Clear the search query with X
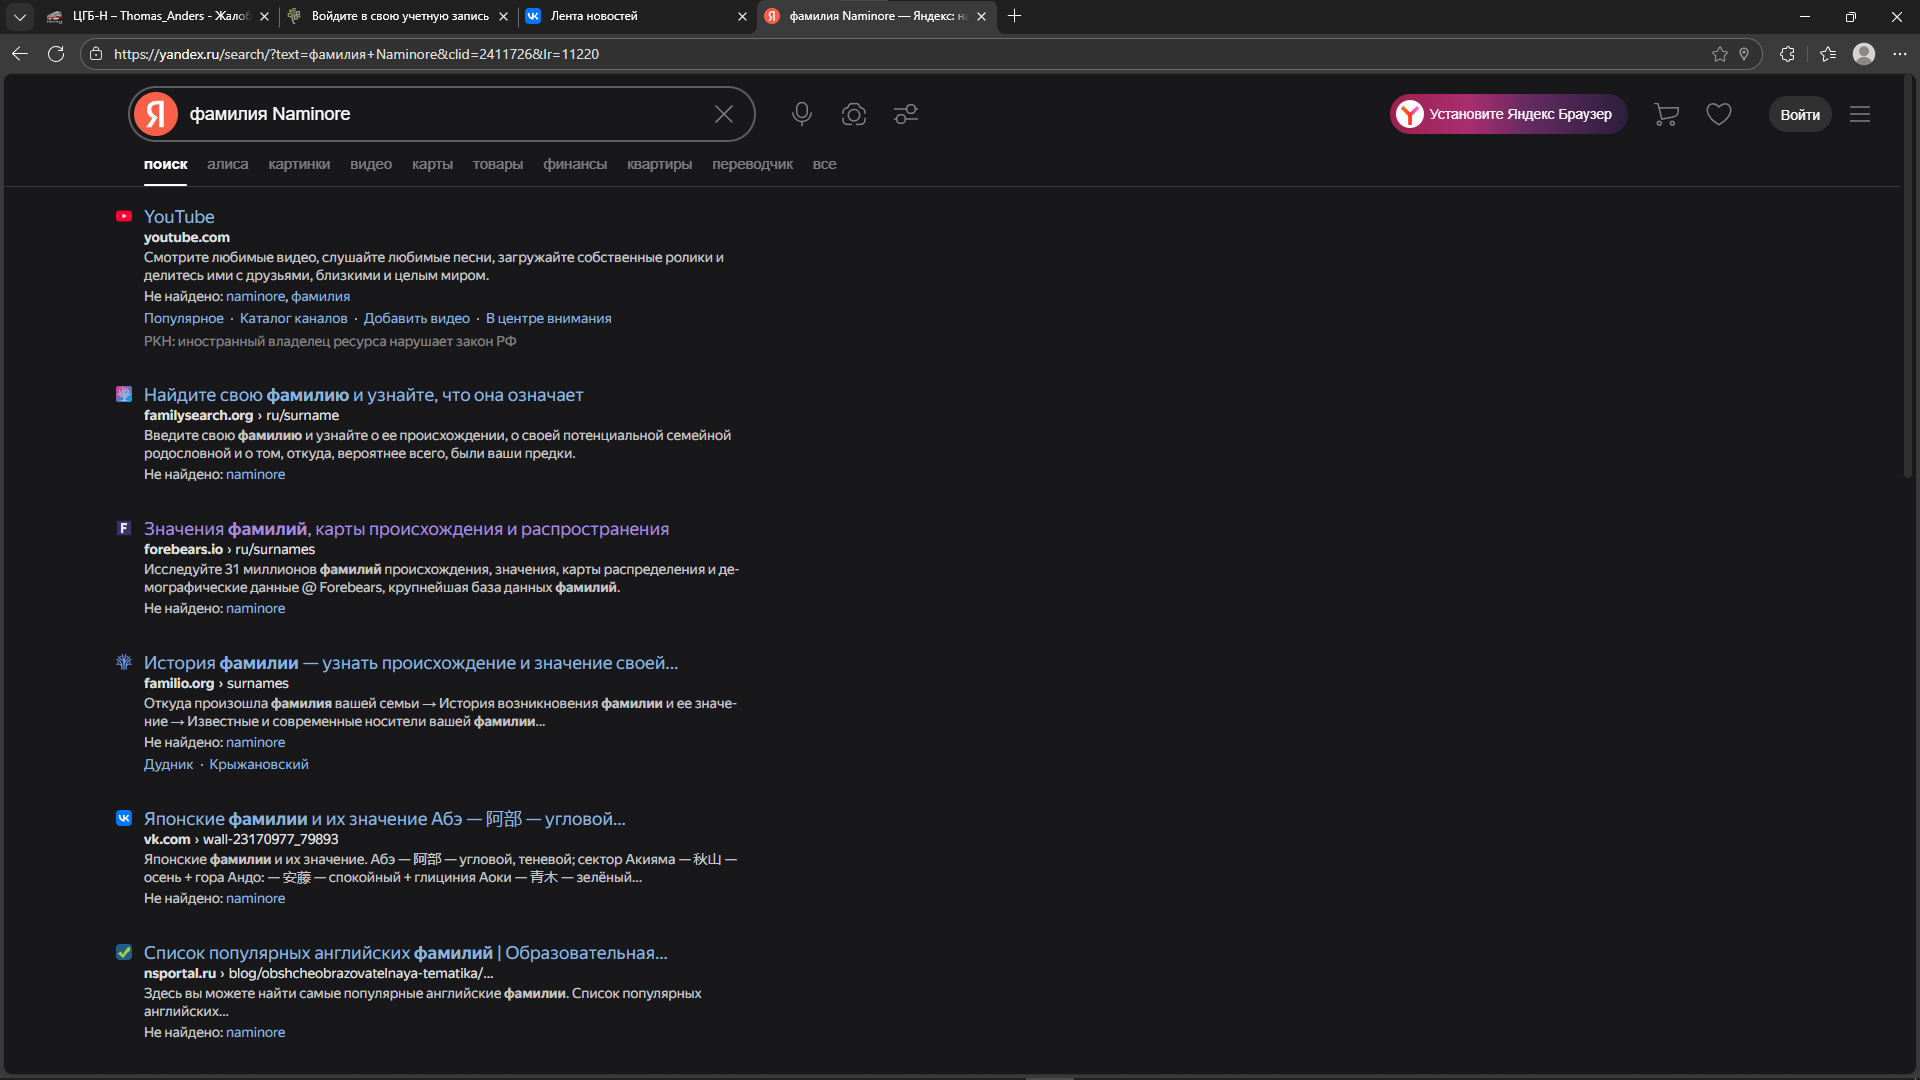The height and width of the screenshot is (1080, 1920). [x=724, y=114]
